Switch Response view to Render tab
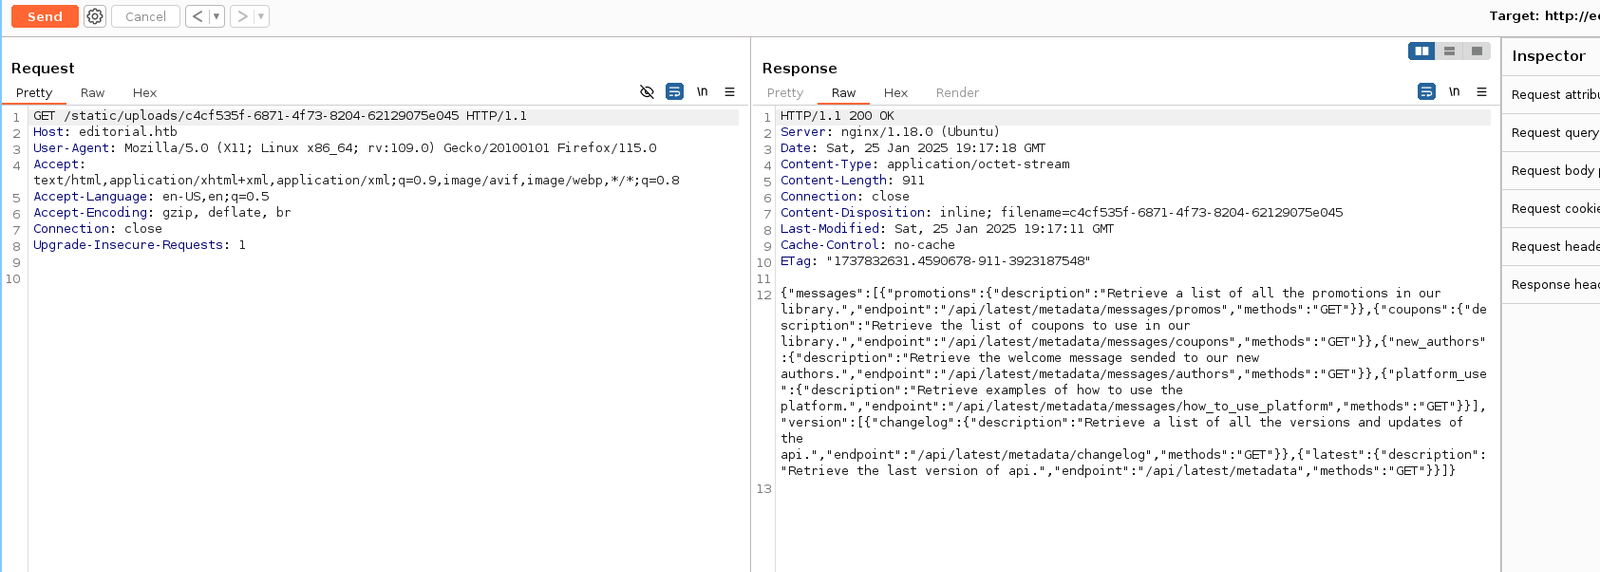Screen dimensions: 1600x572 point(957,93)
